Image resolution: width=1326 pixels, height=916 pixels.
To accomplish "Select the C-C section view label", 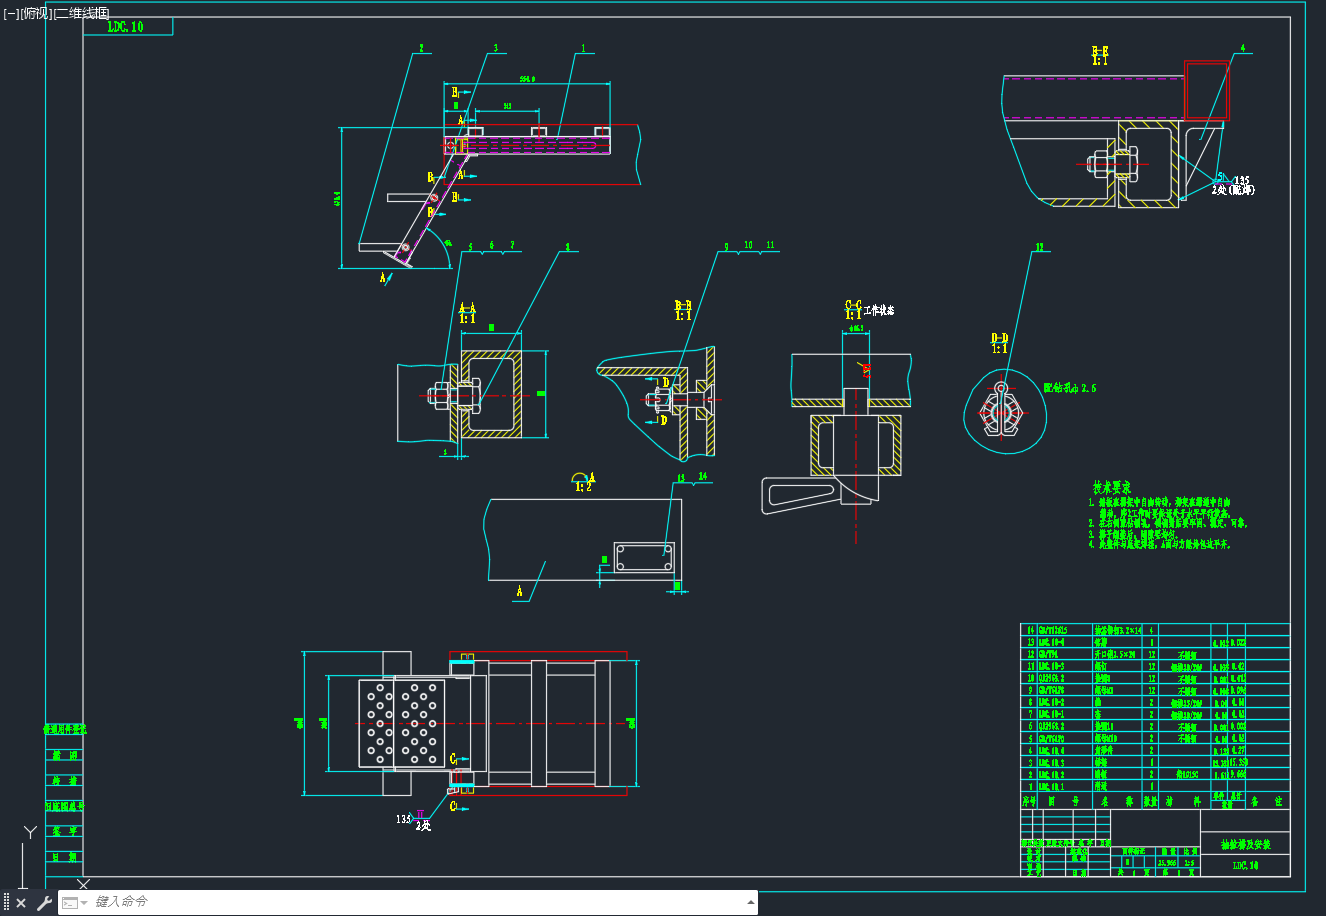I will point(853,309).
